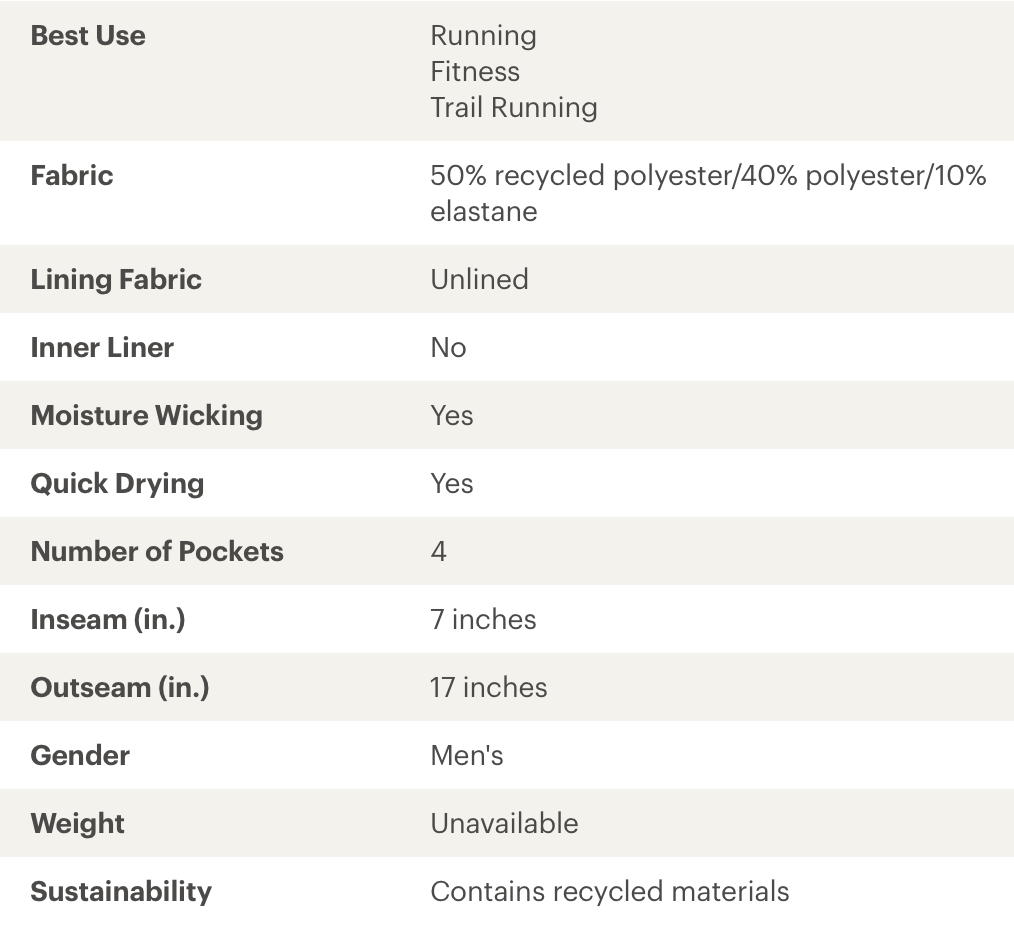Select the Unavailable weight value
This screenshot has width=1014, height=928.
point(504,824)
